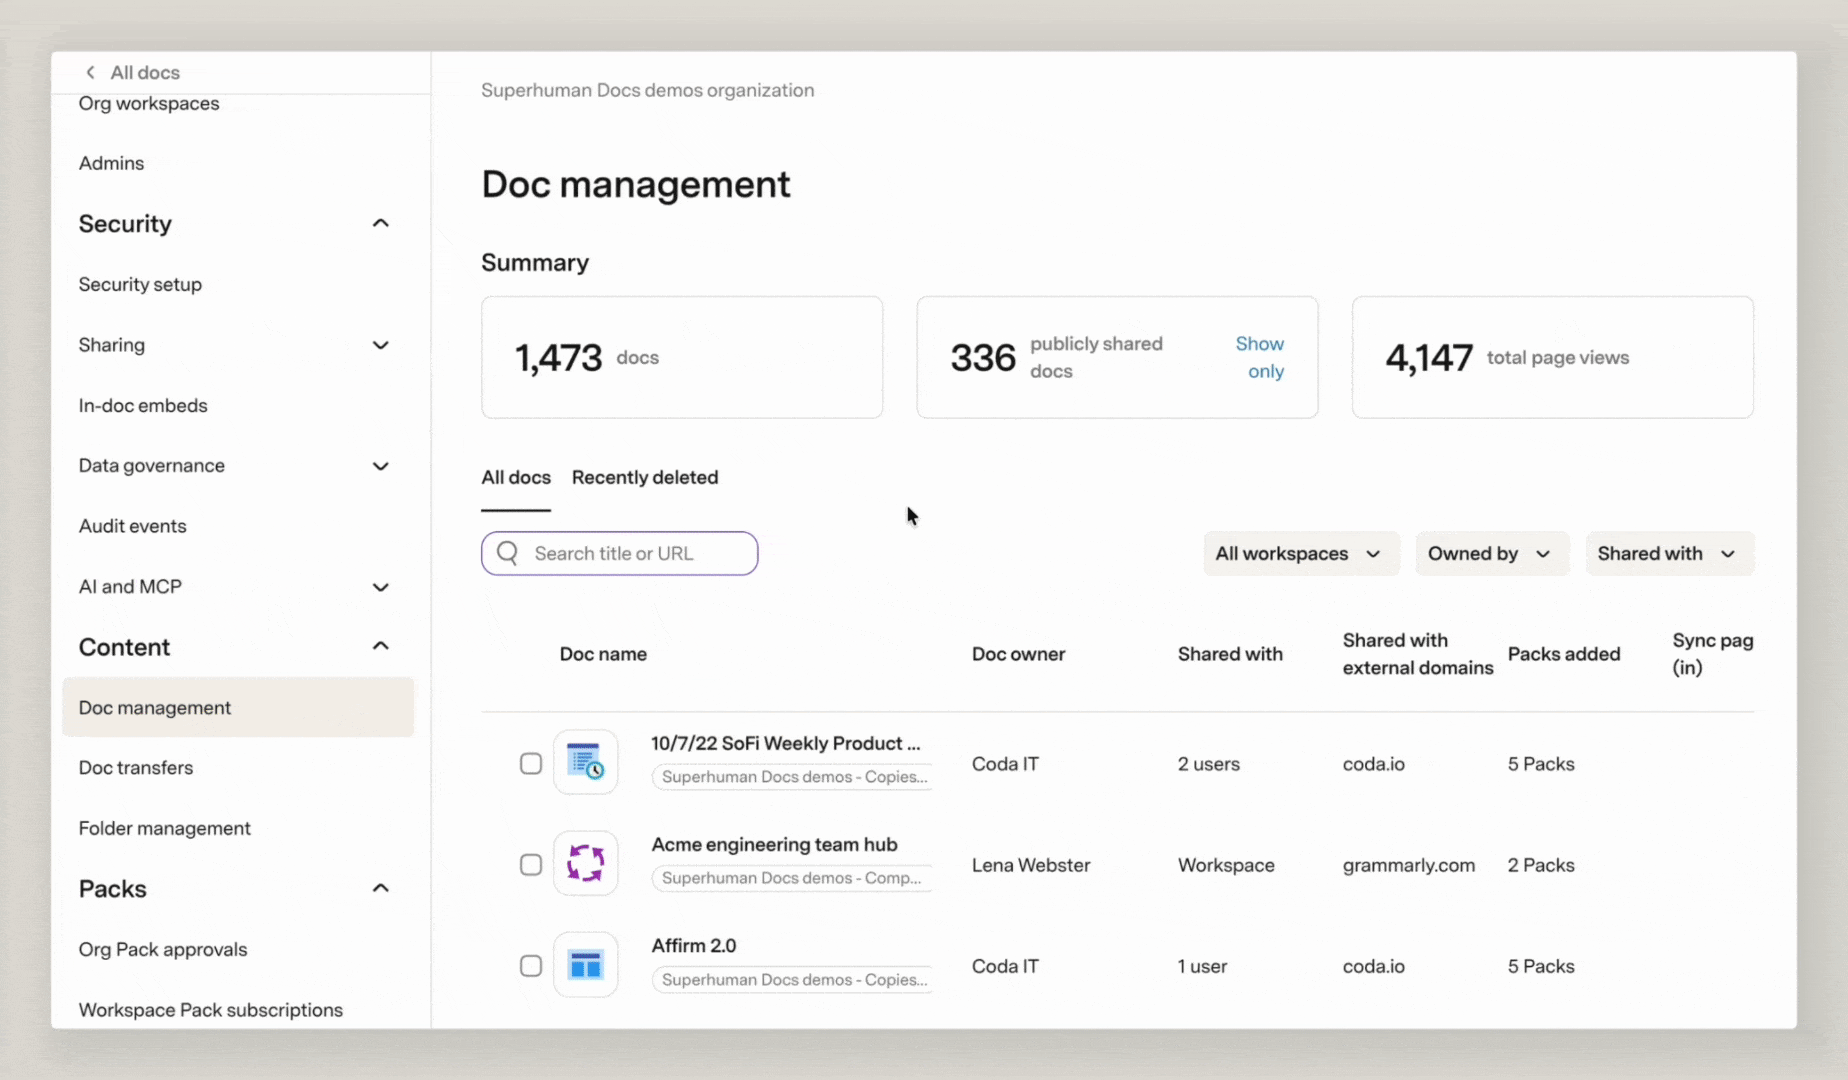The image size is (1848, 1080).
Task: Open the Affirm 2.0 doc title
Action: (693, 945)
